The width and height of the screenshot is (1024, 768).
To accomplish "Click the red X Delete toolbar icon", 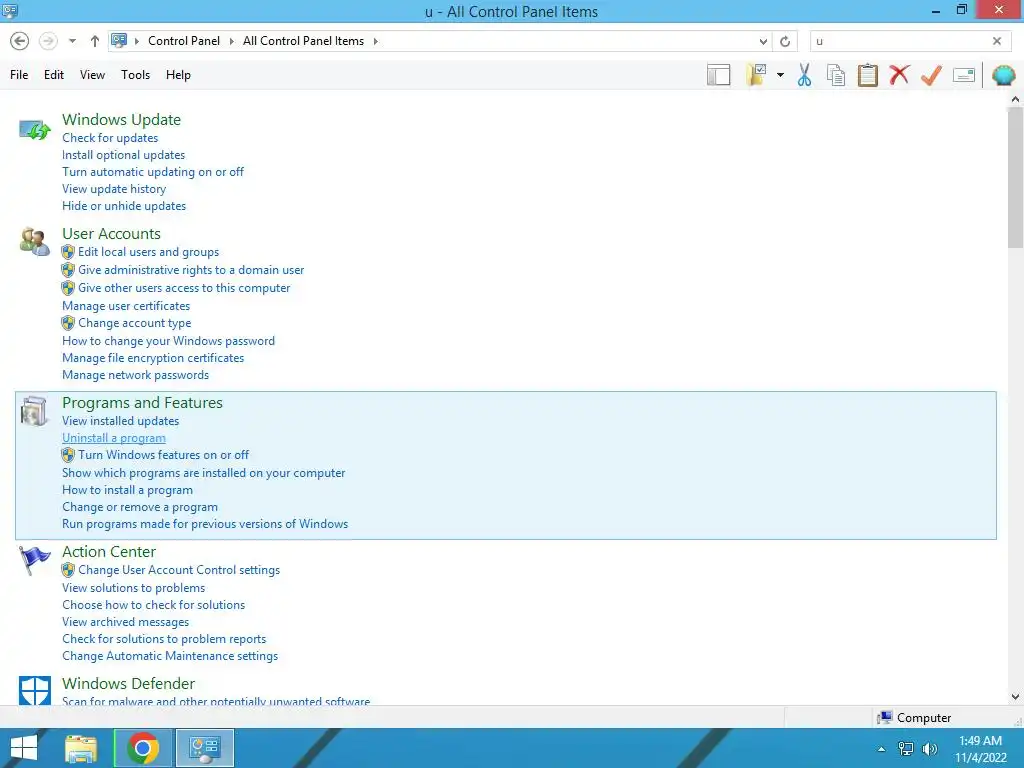I will (x=899, y=75).
